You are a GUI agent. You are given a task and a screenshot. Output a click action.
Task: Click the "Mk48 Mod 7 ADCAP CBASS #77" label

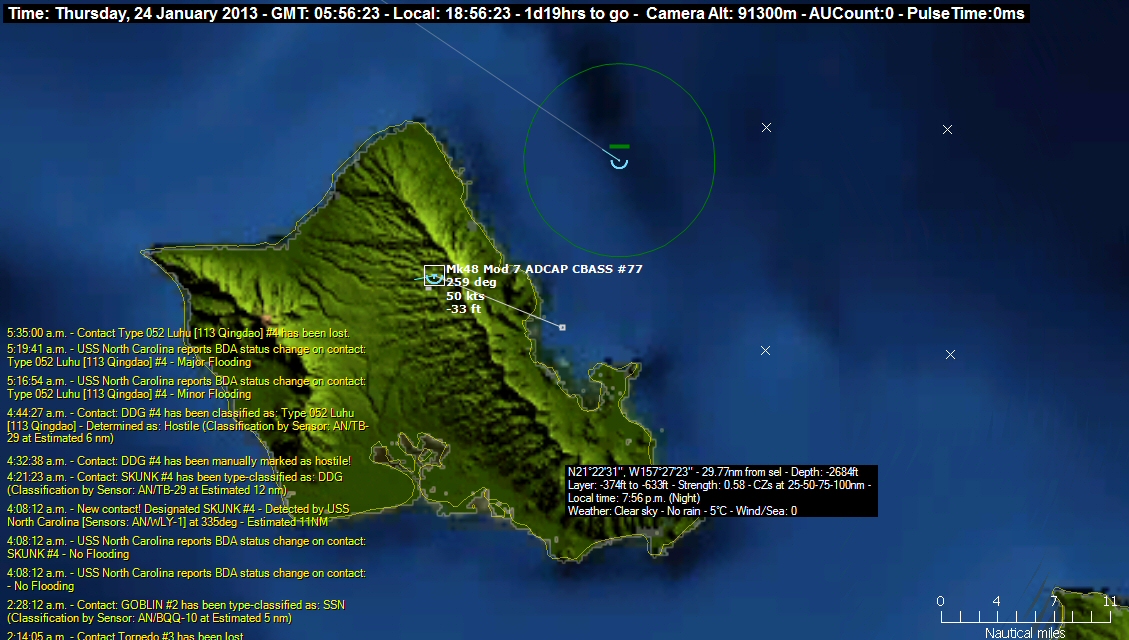pyautogui.click(x=544, y=269)
